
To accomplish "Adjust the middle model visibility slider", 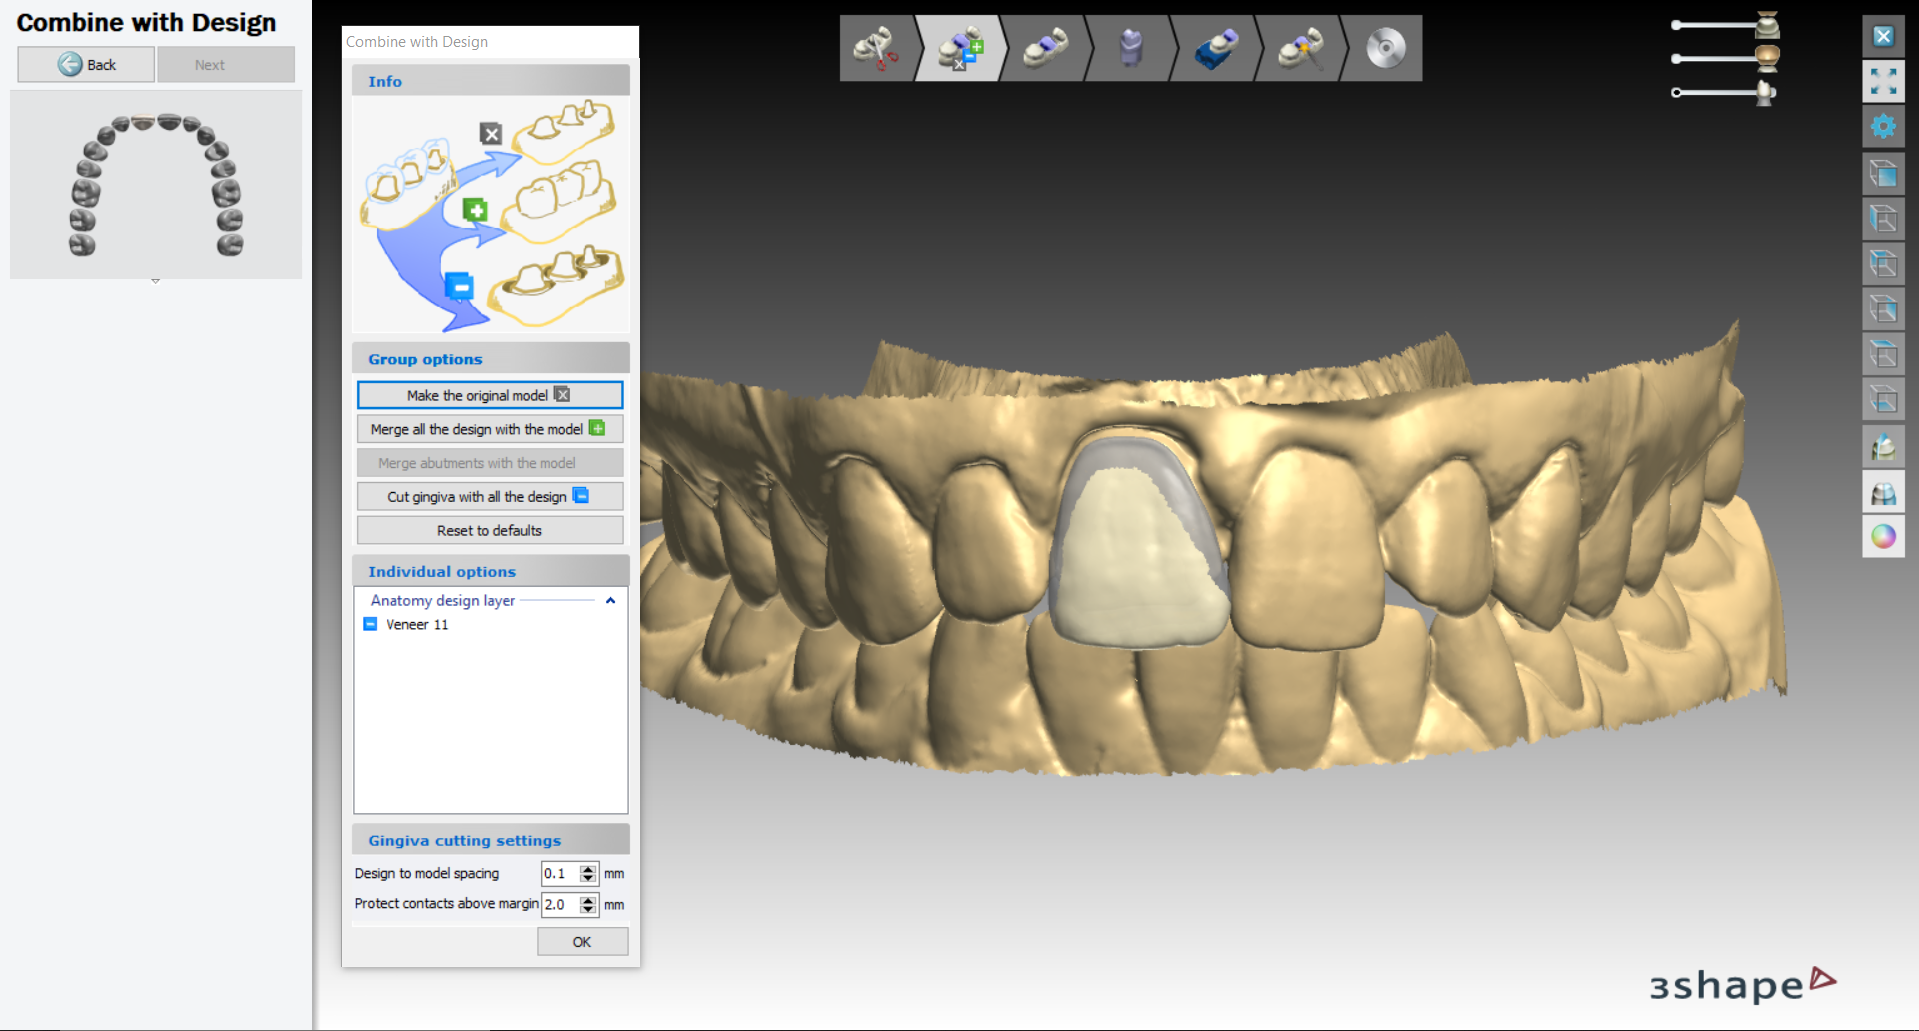I will point(1725,58).
